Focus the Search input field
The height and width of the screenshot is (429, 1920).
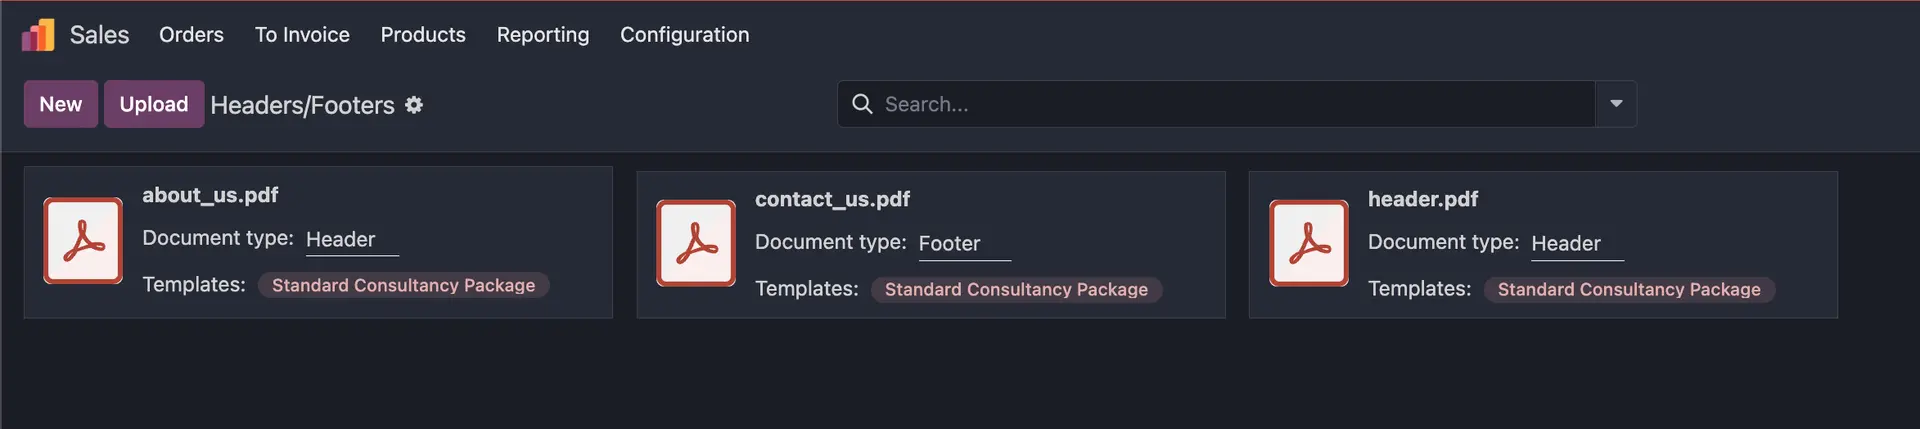pos(1230,104)
